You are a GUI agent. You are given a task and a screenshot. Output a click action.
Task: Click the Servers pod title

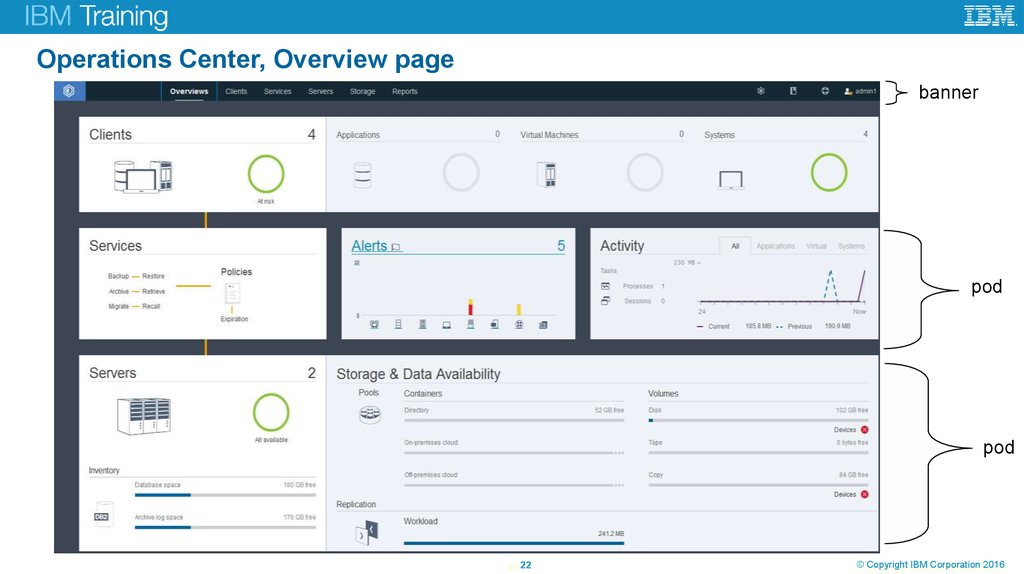(x=113, y=373)
